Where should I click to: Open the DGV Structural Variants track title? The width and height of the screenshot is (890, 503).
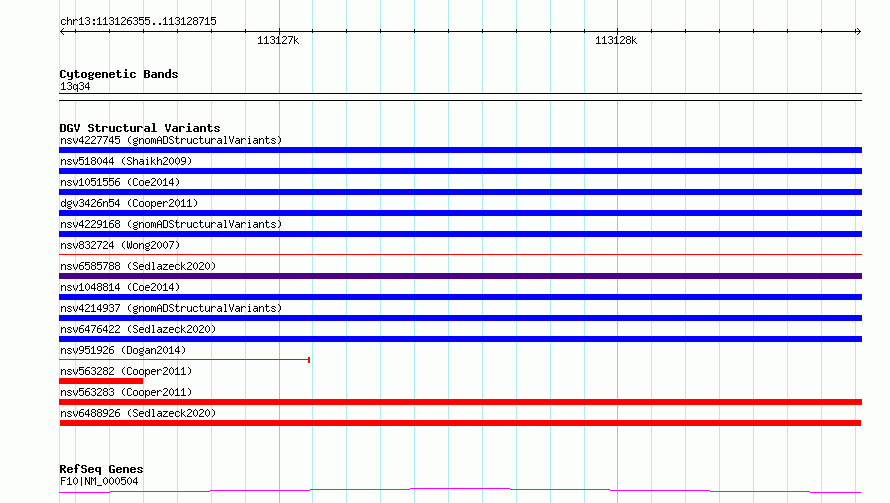(140, 128)
